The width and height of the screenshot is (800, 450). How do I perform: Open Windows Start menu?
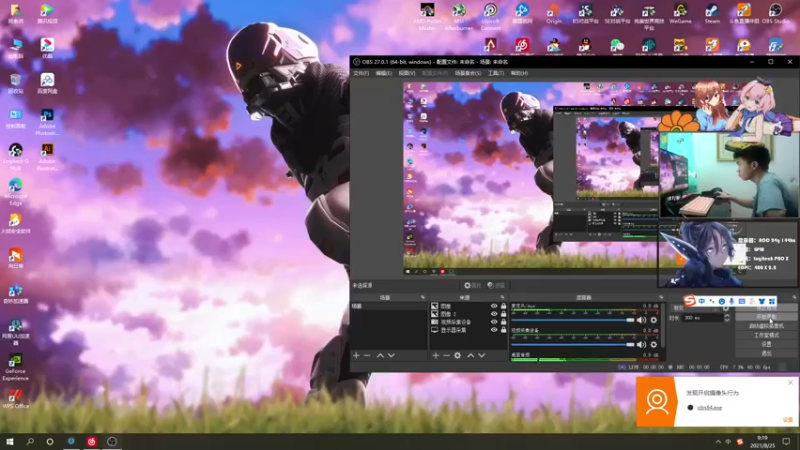tap(10, 441)
